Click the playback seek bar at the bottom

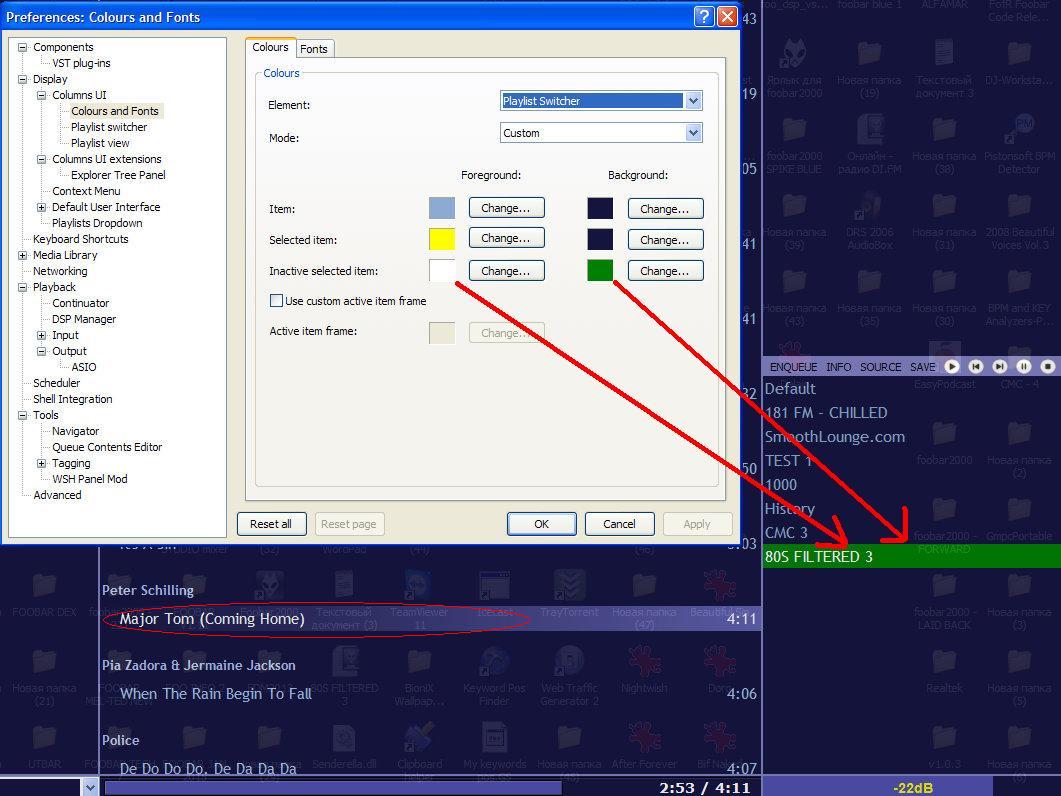click(x=333, y=788)
